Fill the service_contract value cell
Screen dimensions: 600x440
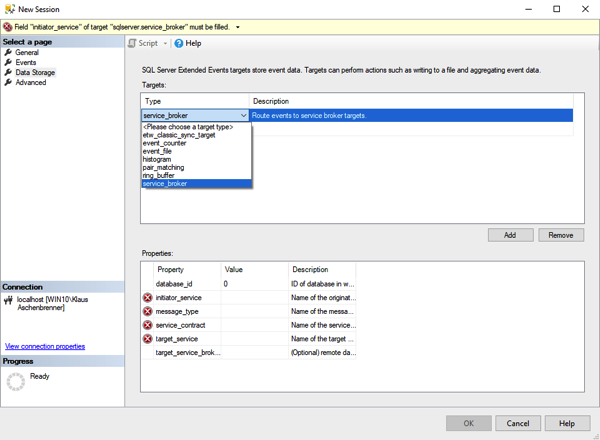pos(254,325)
